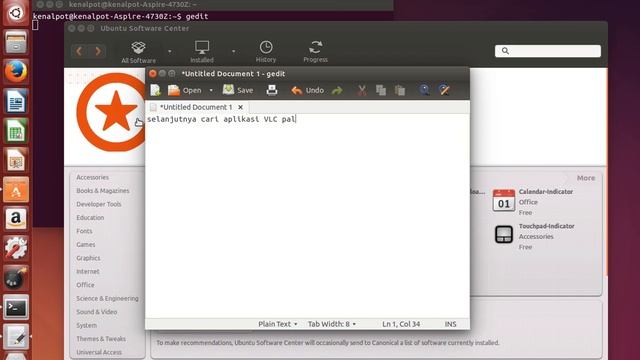
Task: Open Find and Replace icon in gedit
Action: [444, 90]
